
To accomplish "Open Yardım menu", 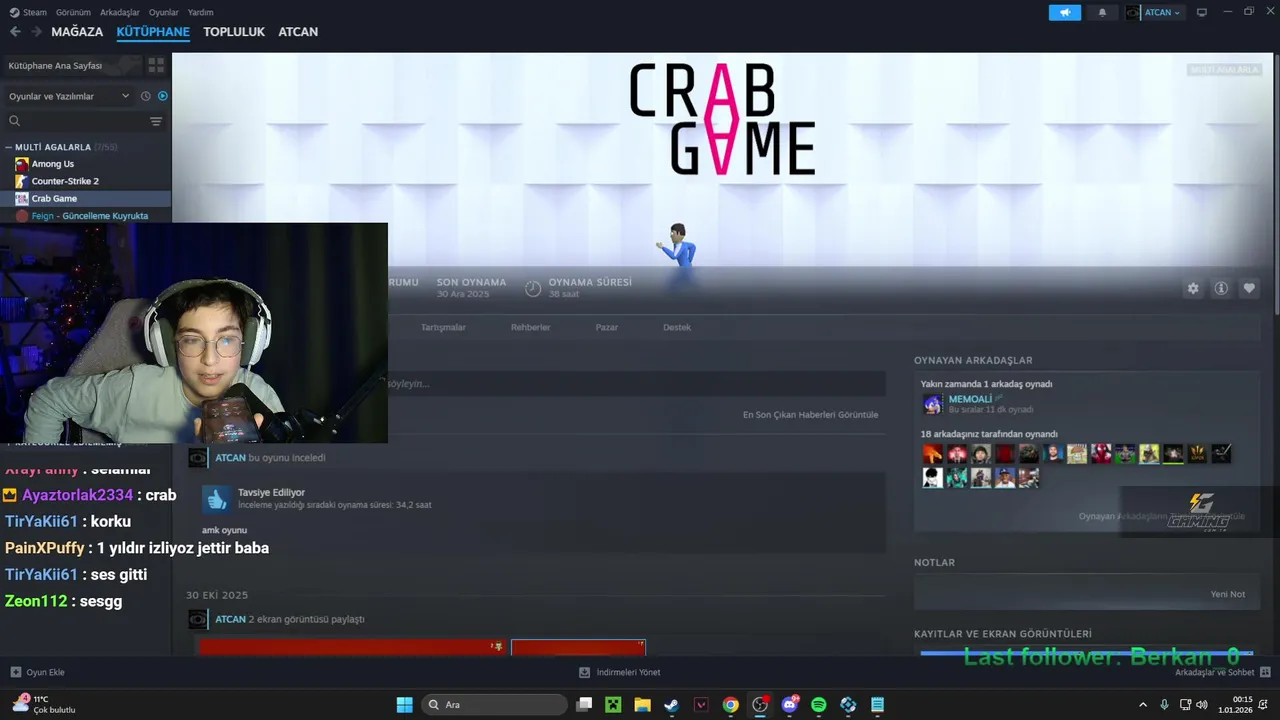I will coord(201,12).
